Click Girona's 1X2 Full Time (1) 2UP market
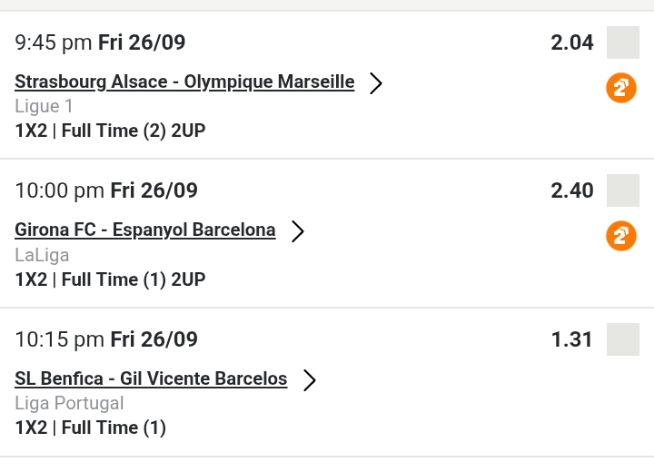This screenshot has height=466, width=654. (110, 280)
